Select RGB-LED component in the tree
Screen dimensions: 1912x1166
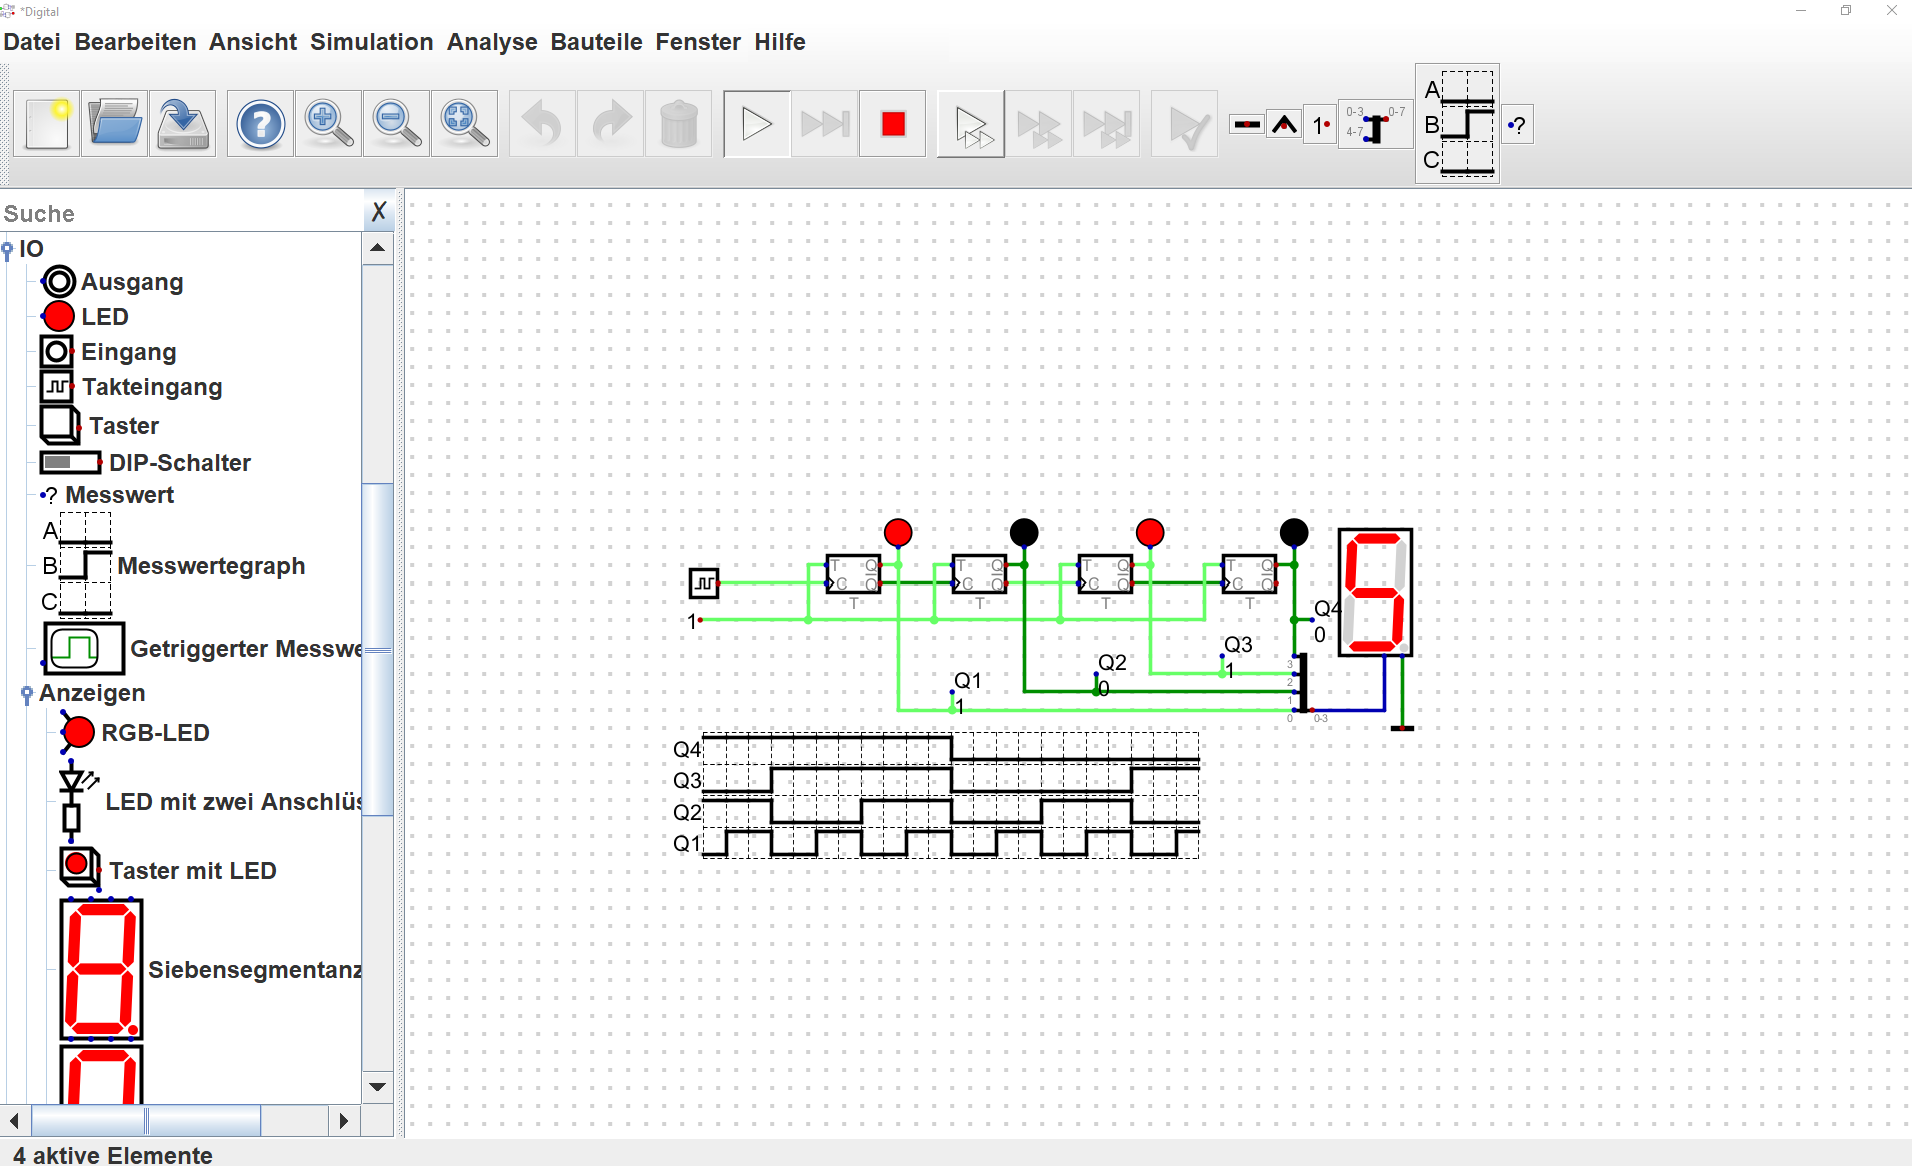click(x=134, y=733)
